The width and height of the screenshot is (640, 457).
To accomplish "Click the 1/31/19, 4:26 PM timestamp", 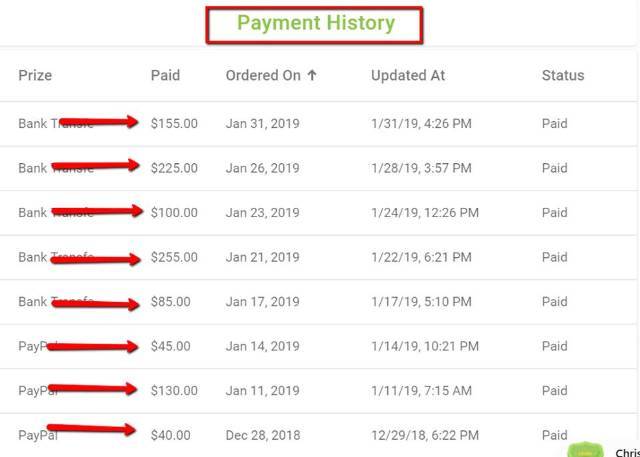I will coord(421,124).
